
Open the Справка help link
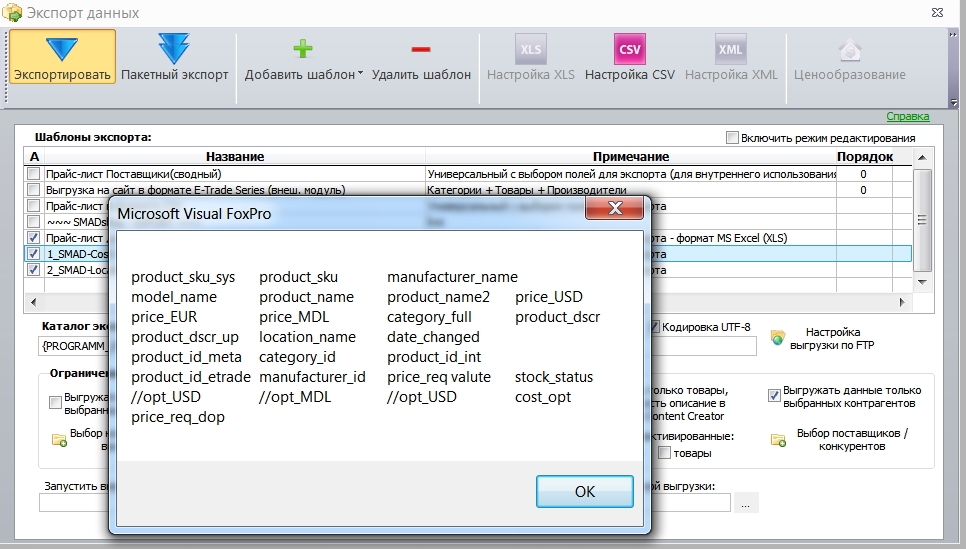pos(907,116)
